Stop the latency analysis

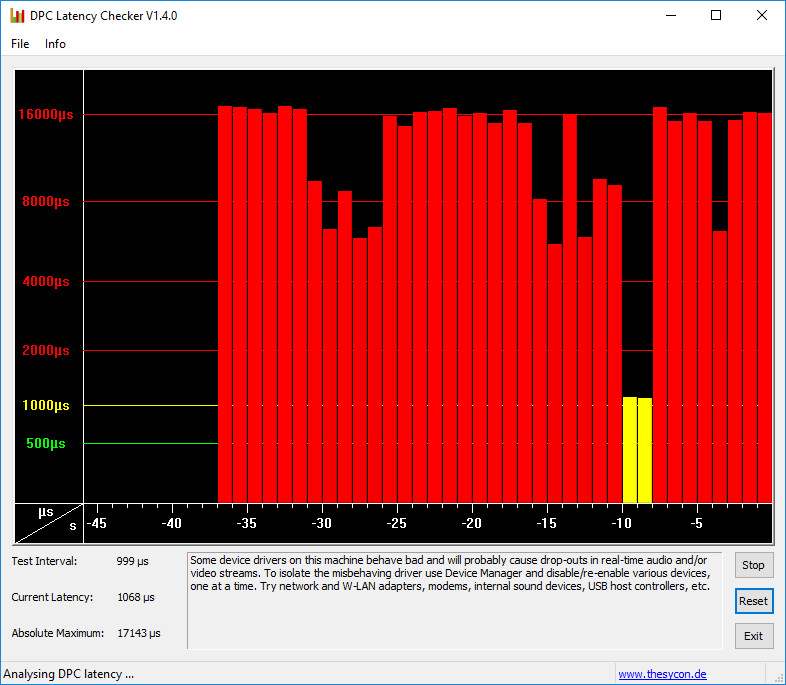[x=753, y=565]
